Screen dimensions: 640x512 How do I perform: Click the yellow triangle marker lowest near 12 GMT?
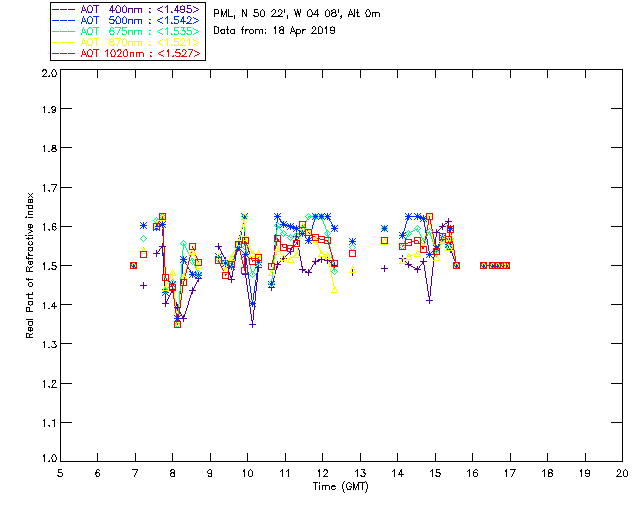pos(335,290)
